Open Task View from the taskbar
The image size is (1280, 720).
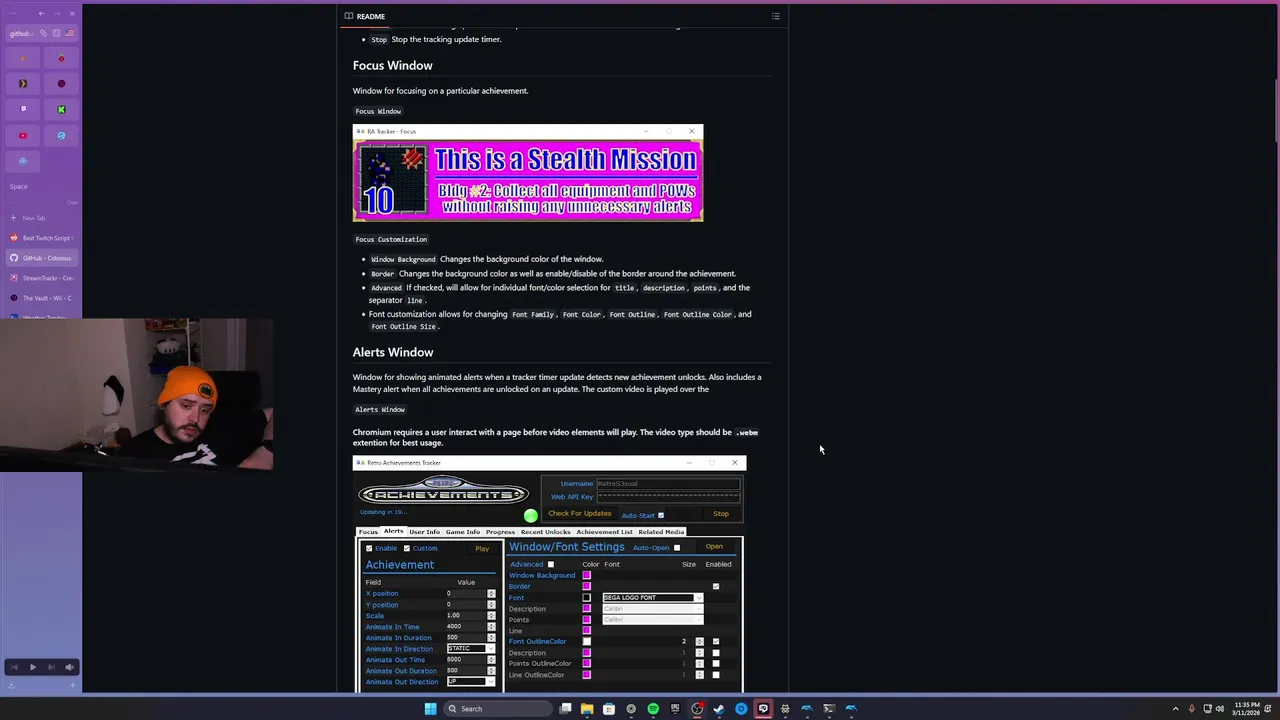565,708
